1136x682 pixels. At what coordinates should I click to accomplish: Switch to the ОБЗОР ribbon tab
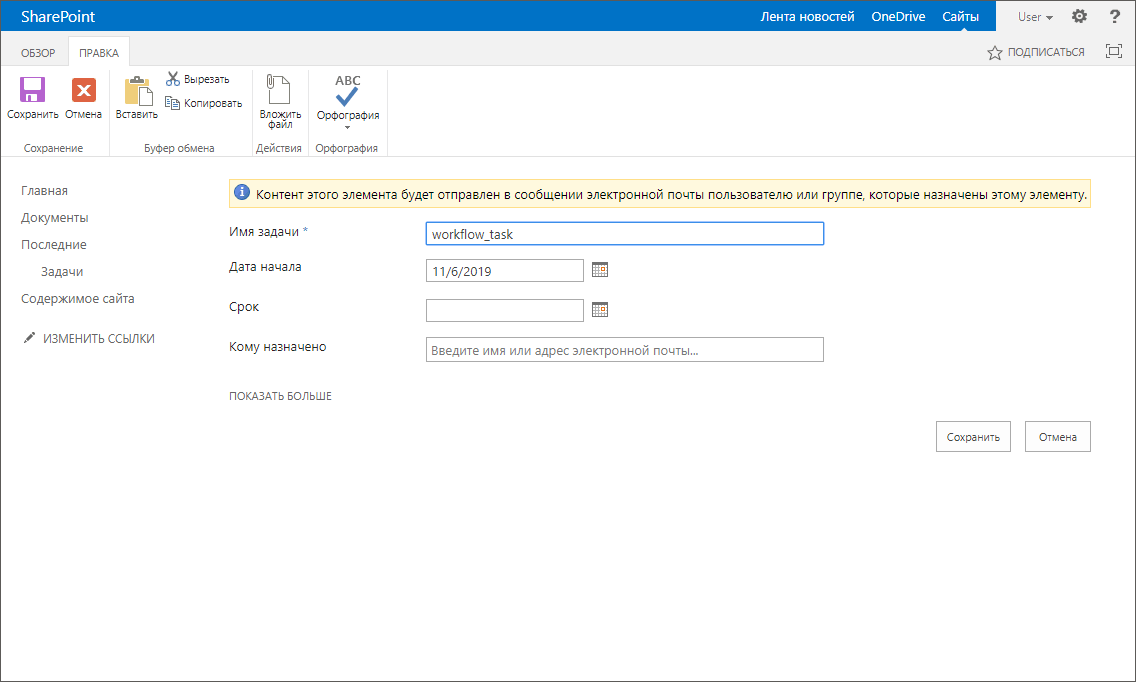[38, 53]
